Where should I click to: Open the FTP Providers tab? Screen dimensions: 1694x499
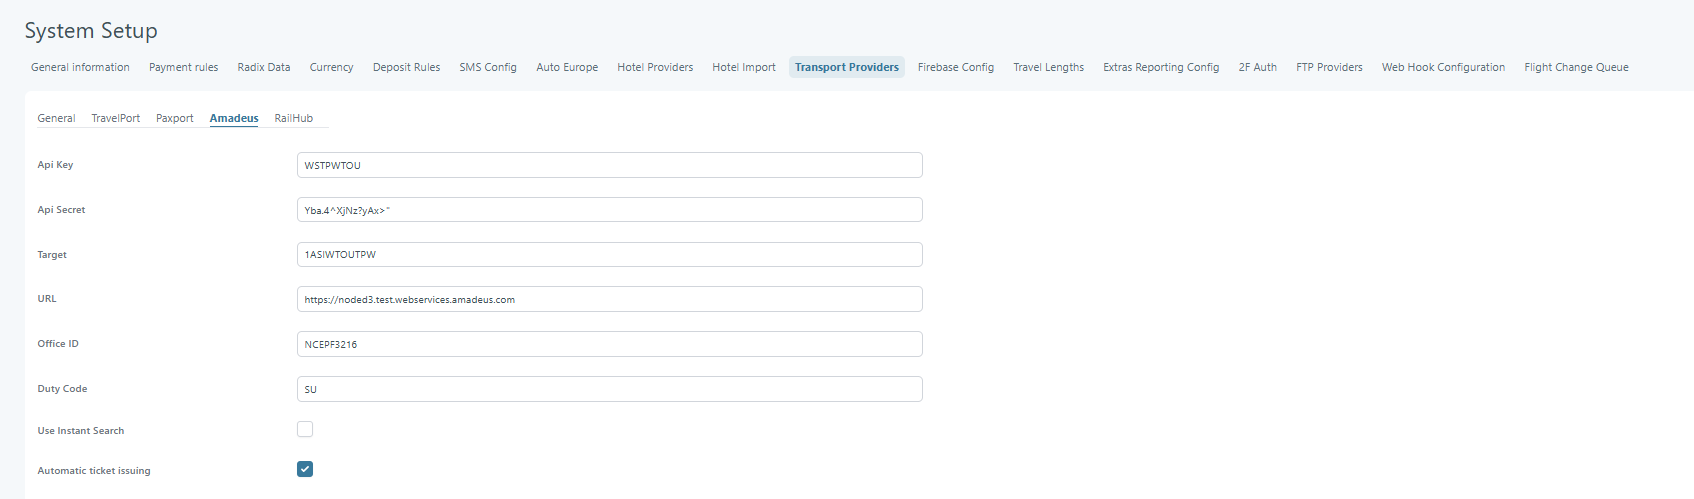pyautogui.click(x=1329, y=67)
